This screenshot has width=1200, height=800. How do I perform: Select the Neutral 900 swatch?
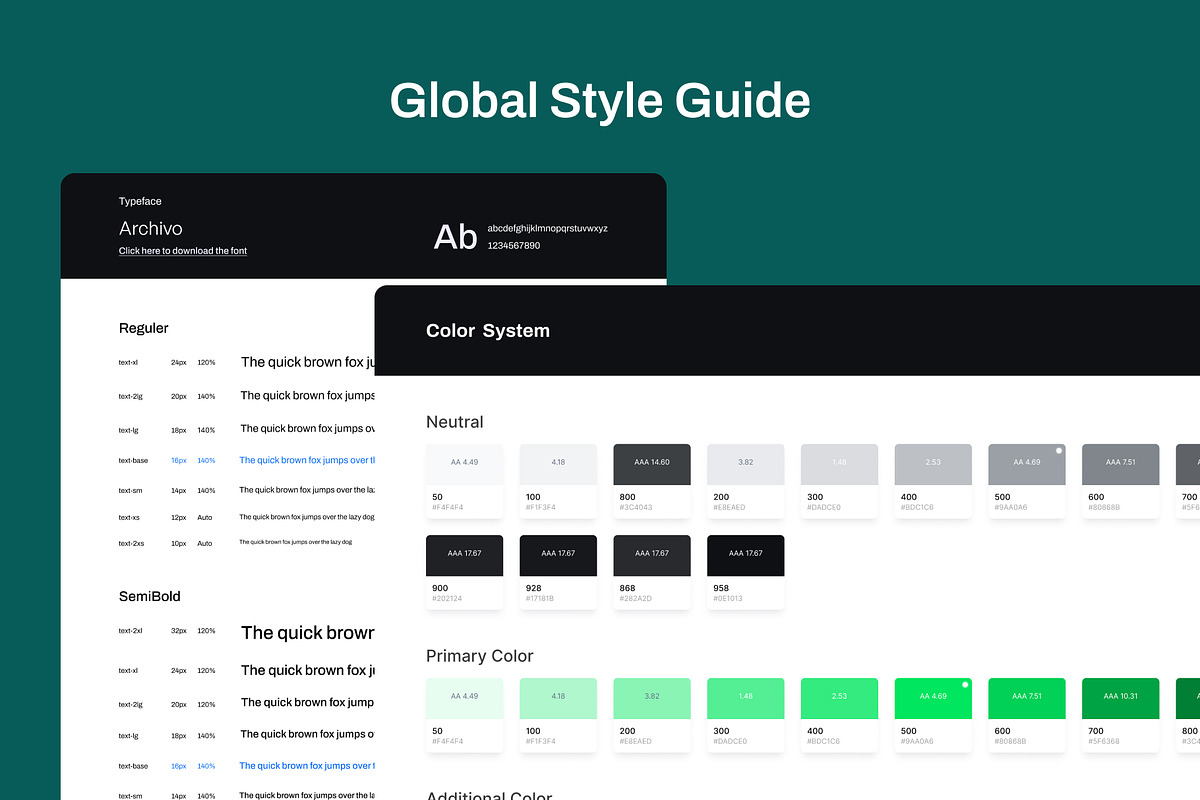(464, 572)
